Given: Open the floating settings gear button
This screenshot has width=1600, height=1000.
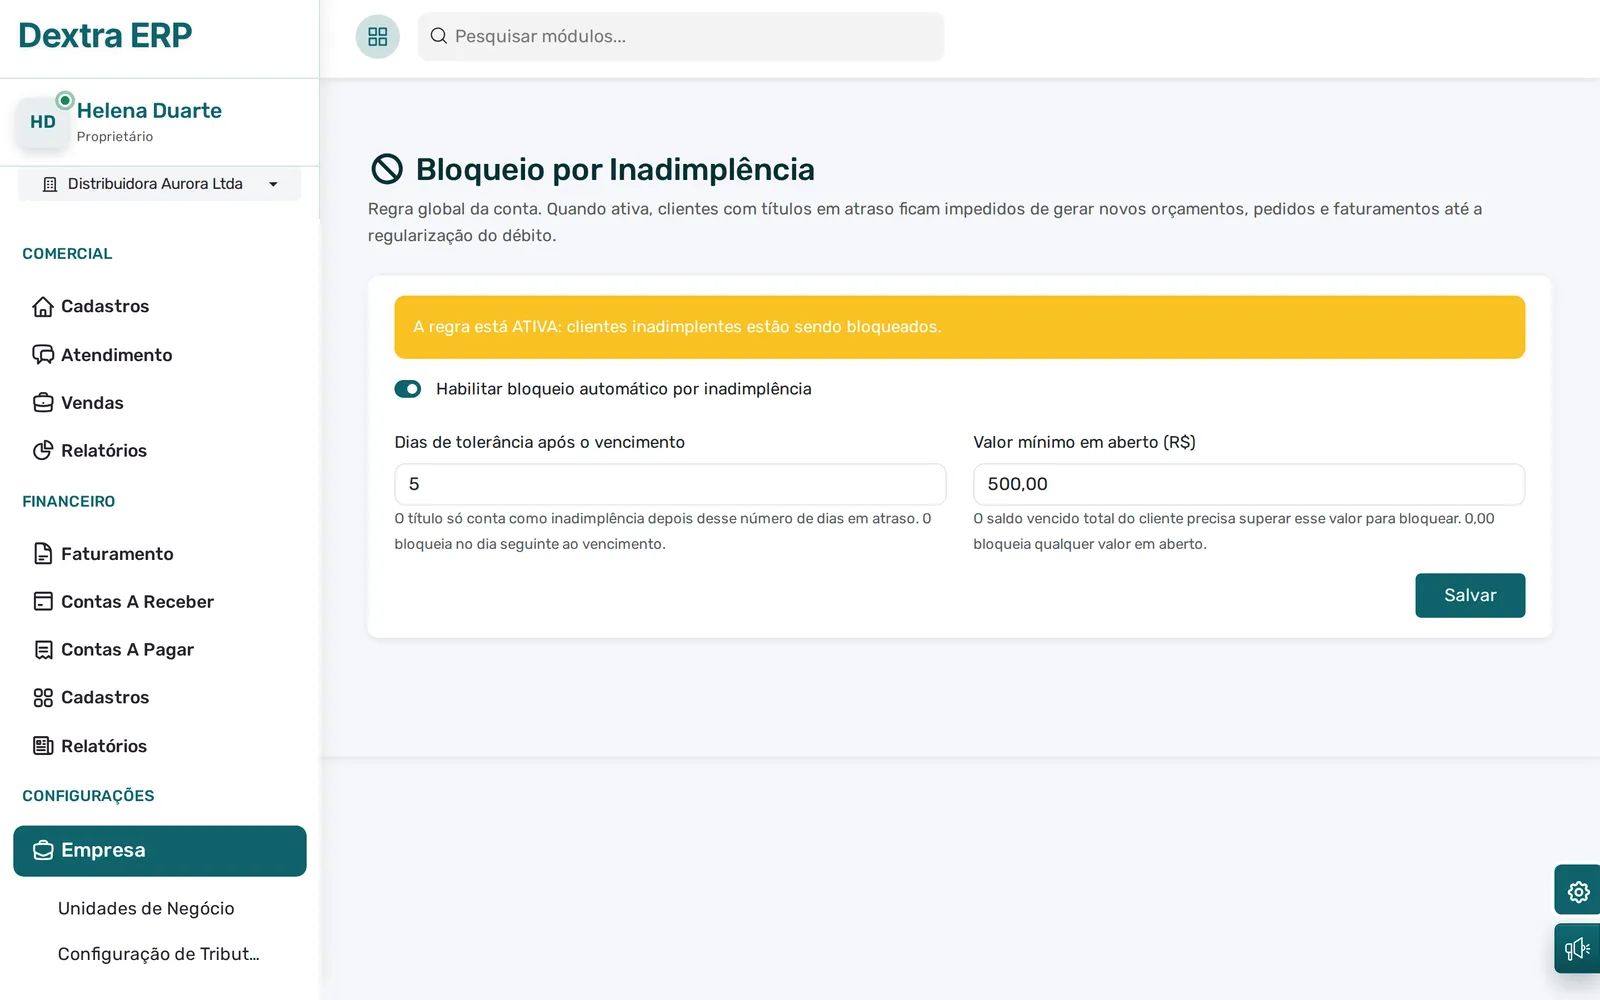Looking at the screenshot, I should pos(1578,891).
